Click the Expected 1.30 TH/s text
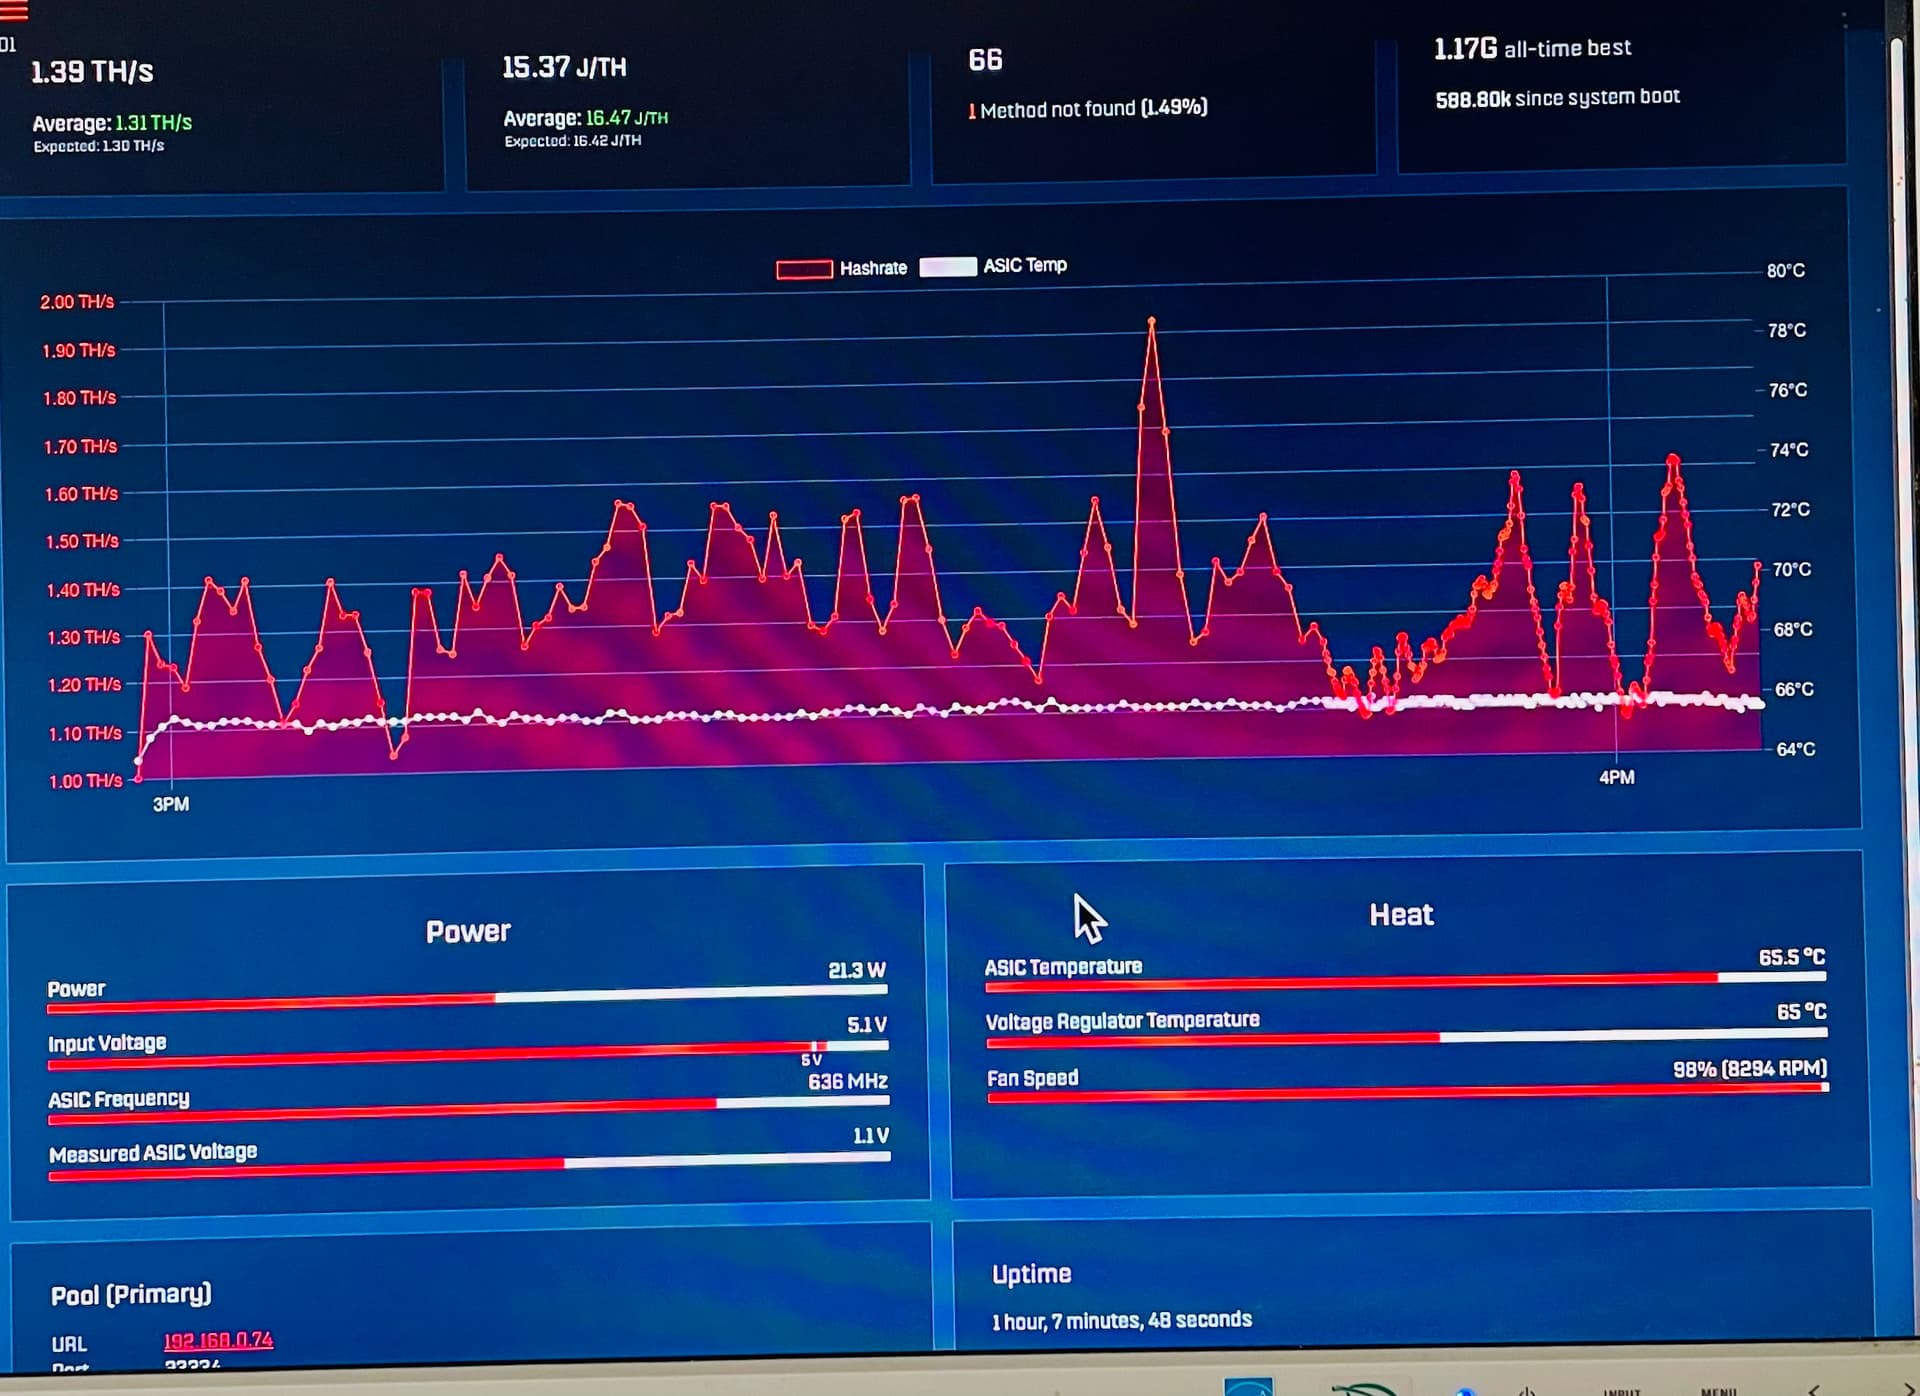Screen dimensions: 1920x1396 click(x=99, y=146)
